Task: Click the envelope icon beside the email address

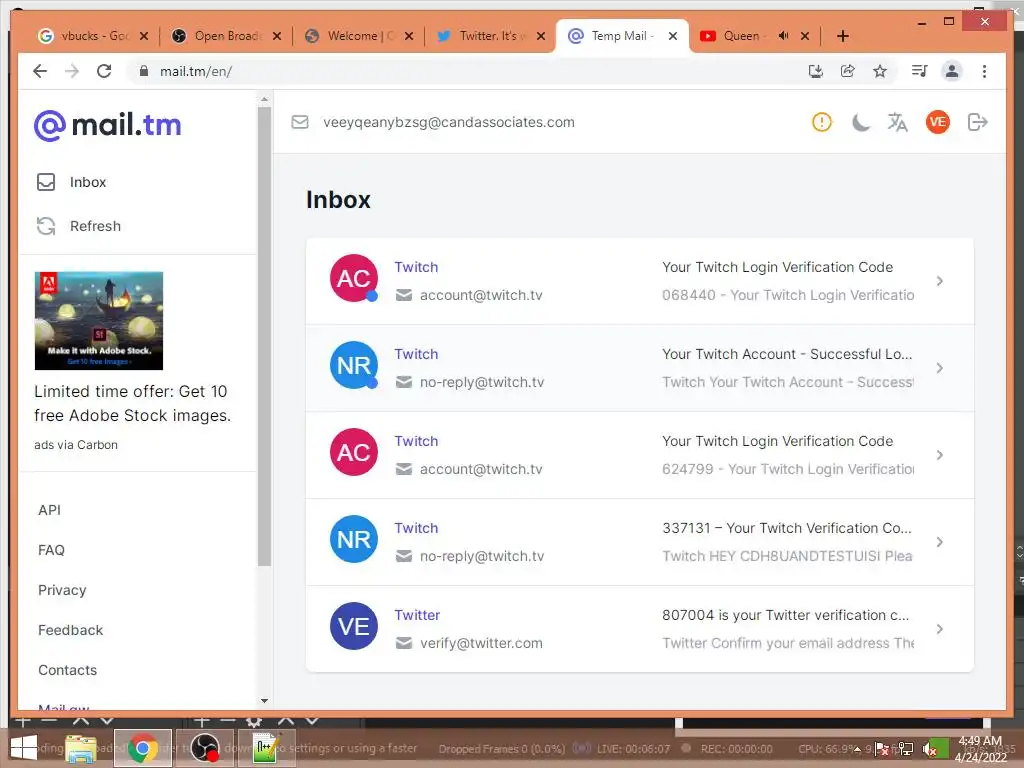Action: 300,122
